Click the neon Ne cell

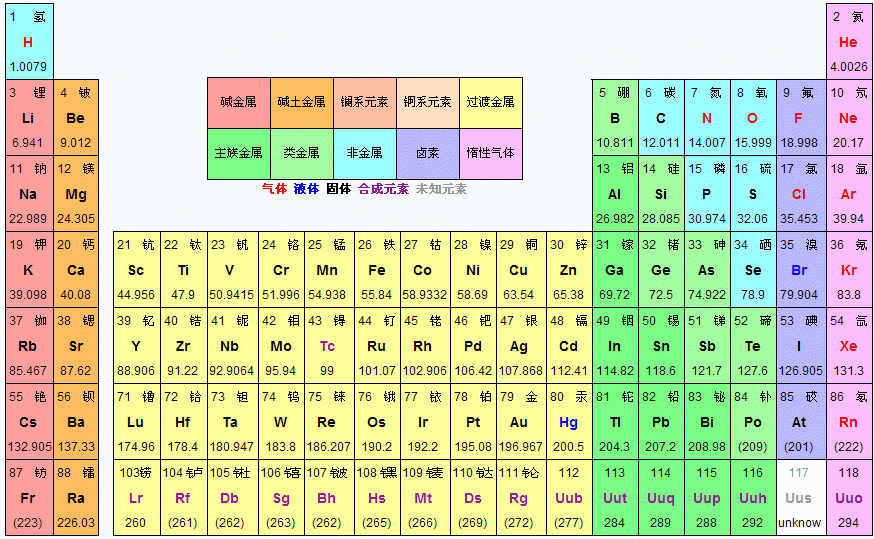tap(849, 118)
